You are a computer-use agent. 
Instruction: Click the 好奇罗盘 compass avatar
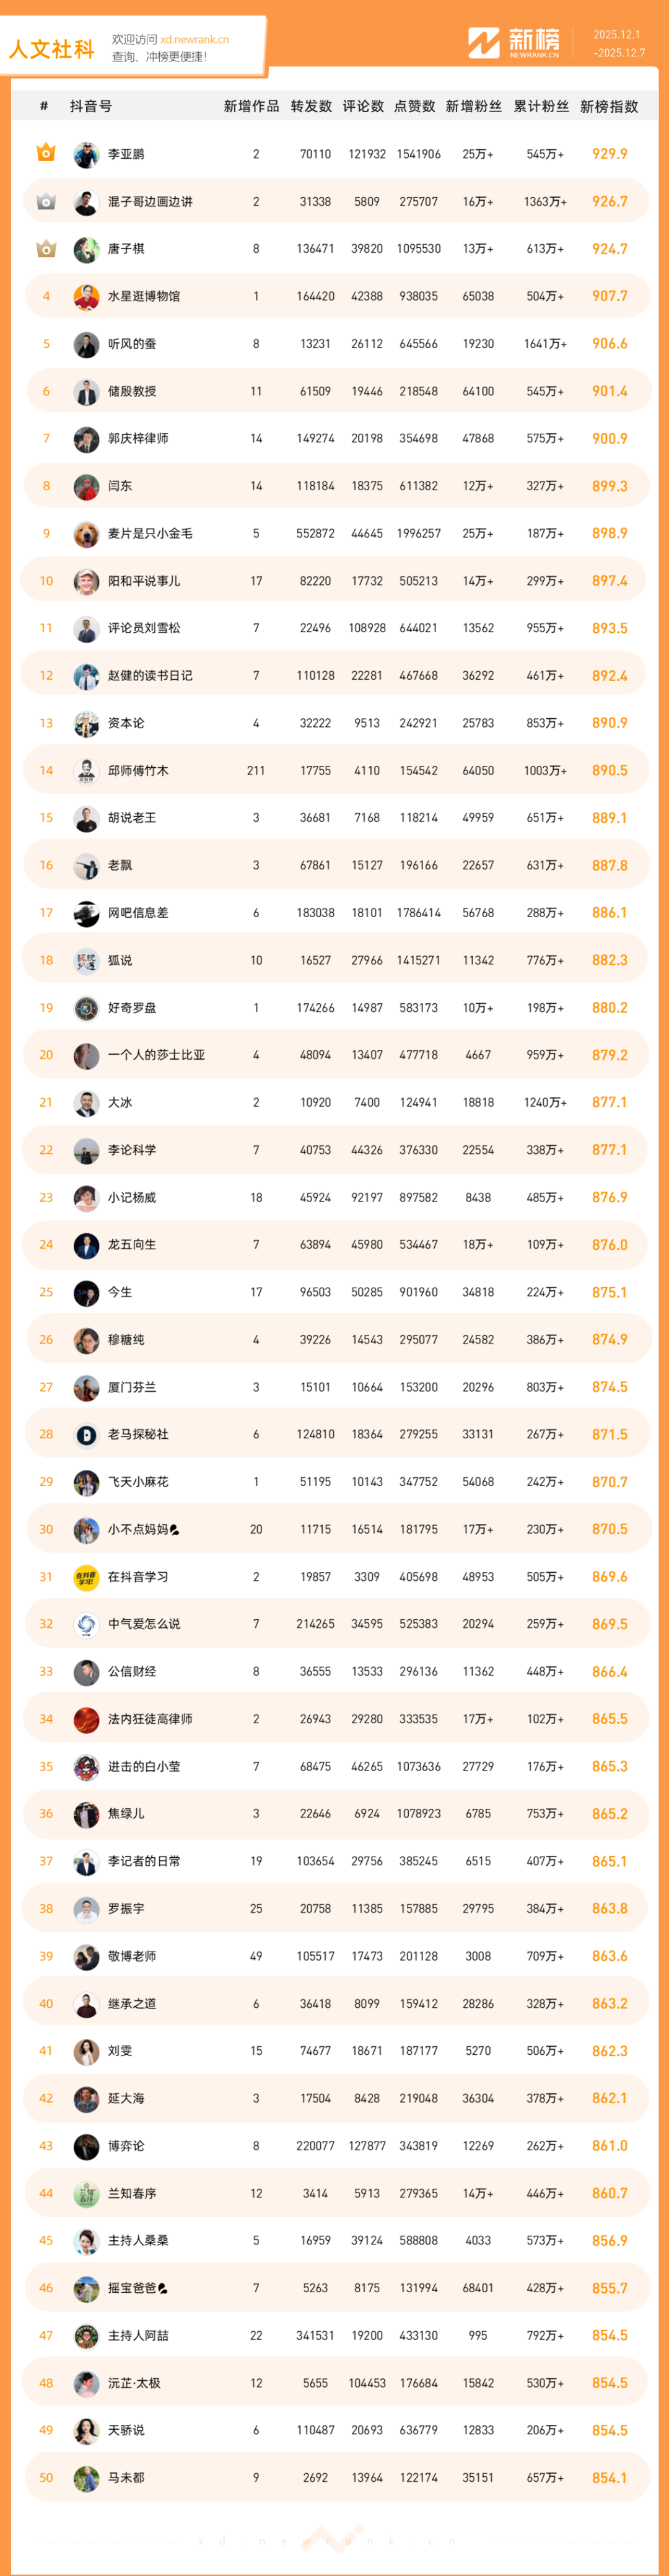86,1008
